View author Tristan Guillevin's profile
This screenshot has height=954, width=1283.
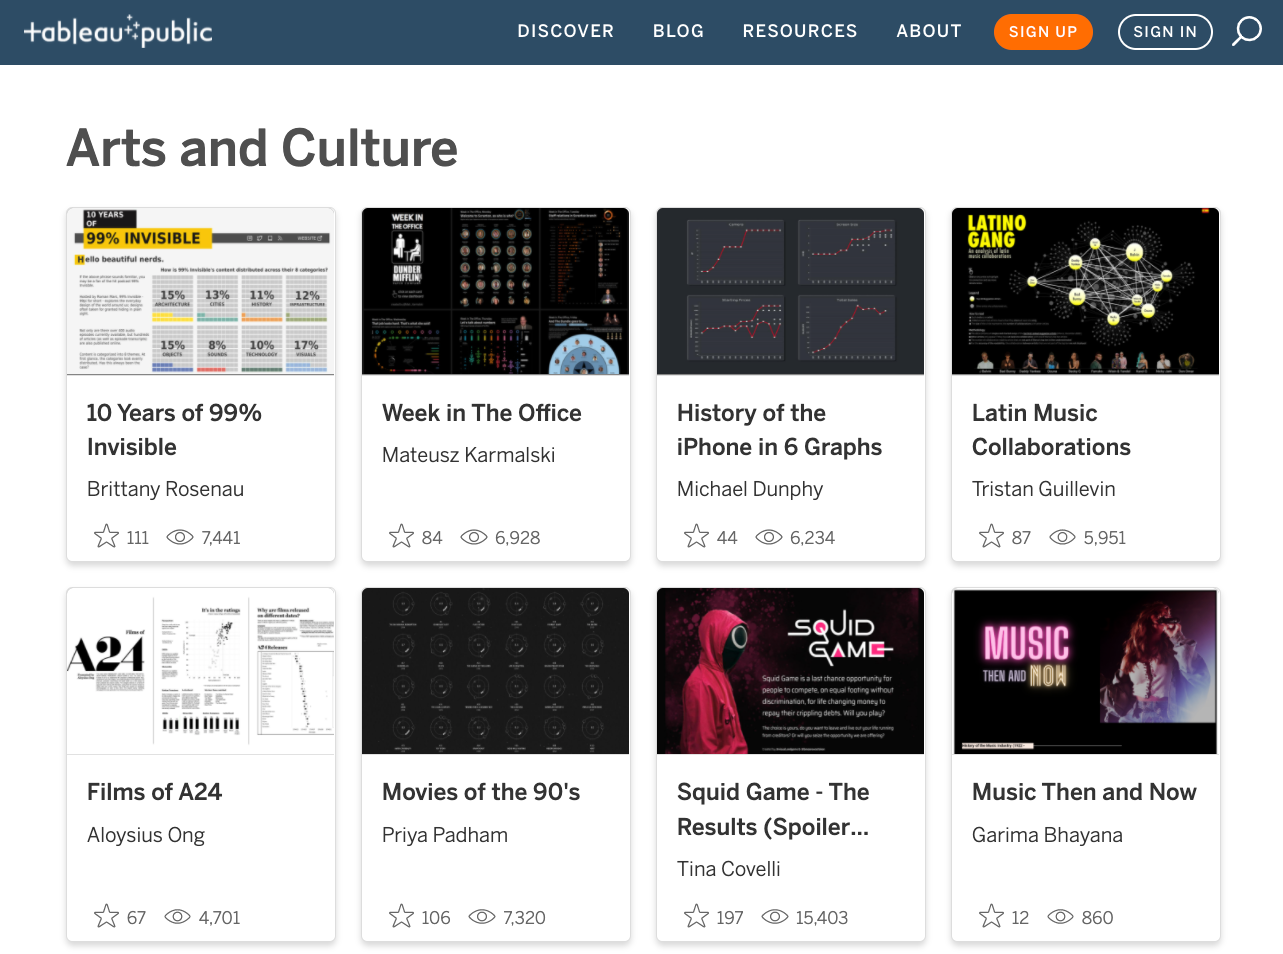[1043, 489]
